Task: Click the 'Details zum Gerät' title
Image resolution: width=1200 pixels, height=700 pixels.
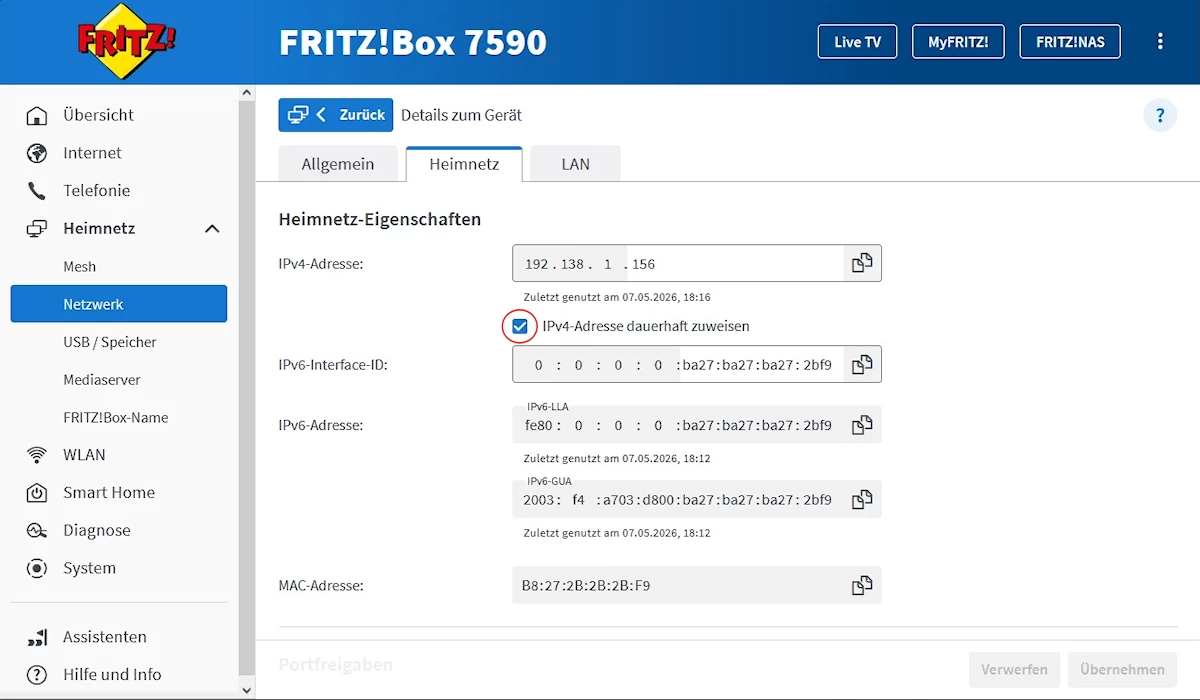Action: (462, 115)
